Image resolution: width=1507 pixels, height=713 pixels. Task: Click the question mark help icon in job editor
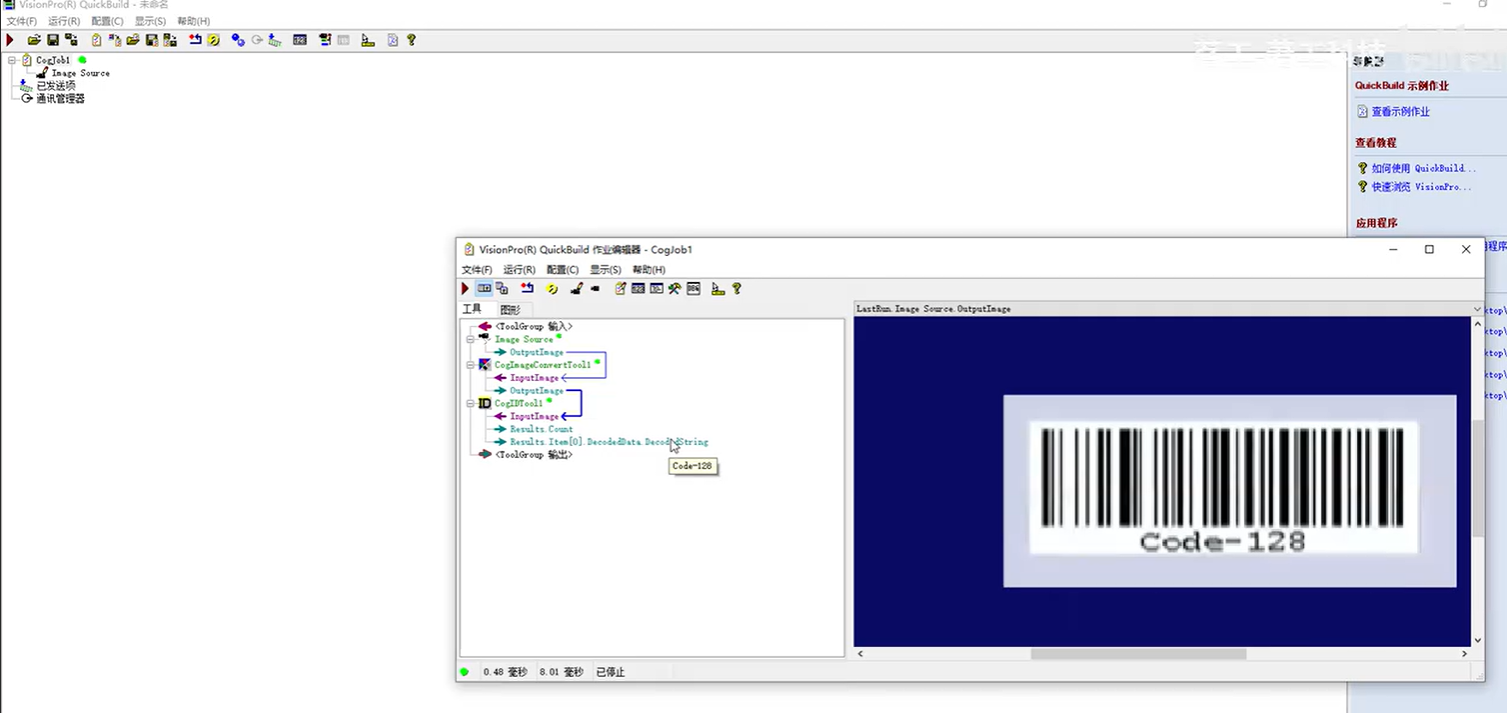(x=737, y=289)
